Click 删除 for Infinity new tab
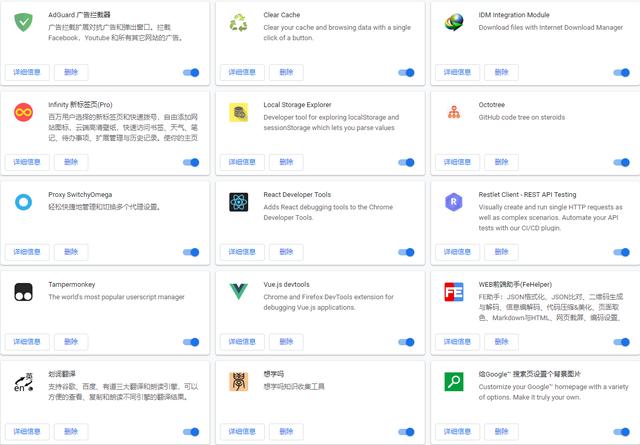This screenshot has width=640, height=445. pyautogui.click(x=71, y=162)
